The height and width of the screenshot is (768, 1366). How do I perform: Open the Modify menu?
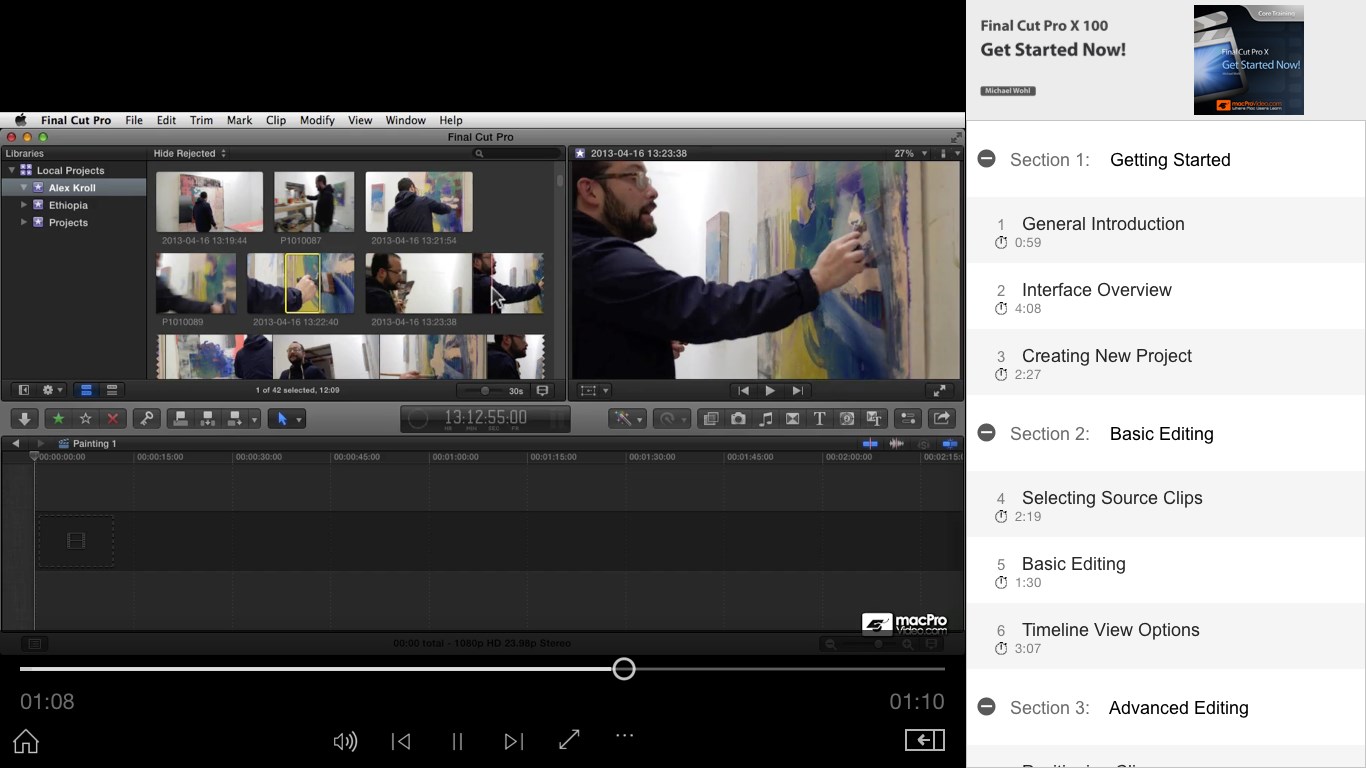(x=317, y=120)
